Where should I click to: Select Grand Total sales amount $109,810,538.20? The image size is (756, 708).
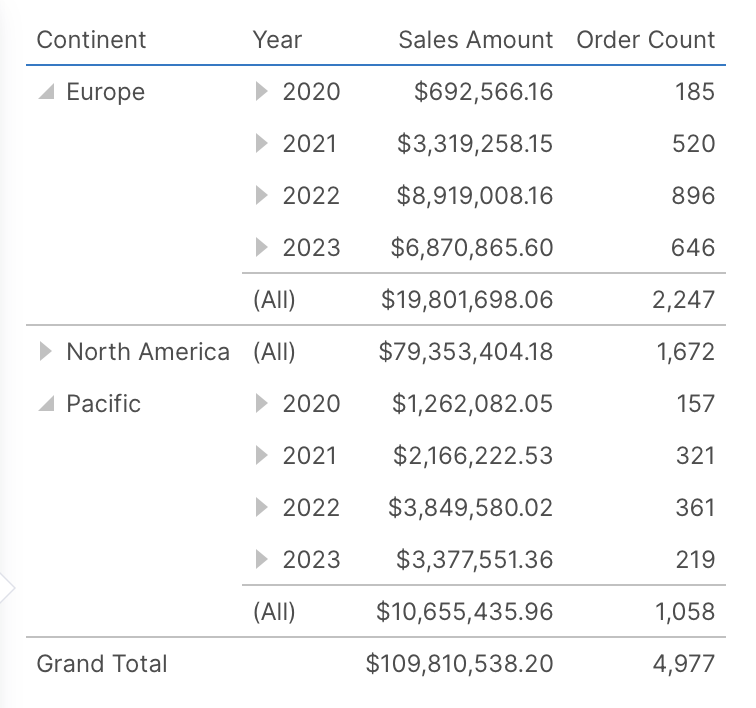[x=459, y=664]
